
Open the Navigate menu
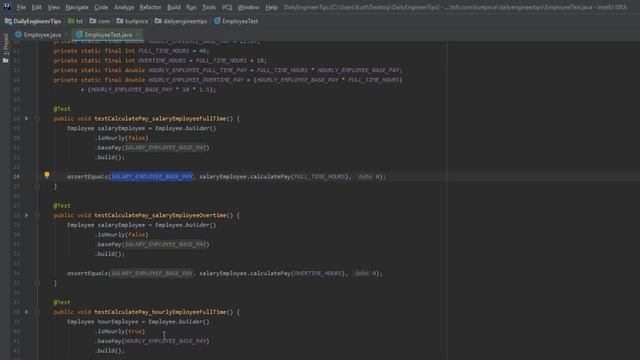click(x=77, y=7)
